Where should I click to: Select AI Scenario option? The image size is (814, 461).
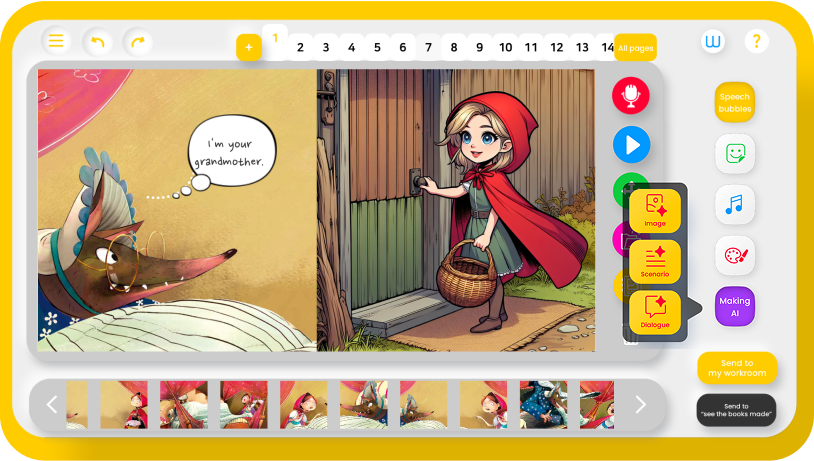point(655,261)
